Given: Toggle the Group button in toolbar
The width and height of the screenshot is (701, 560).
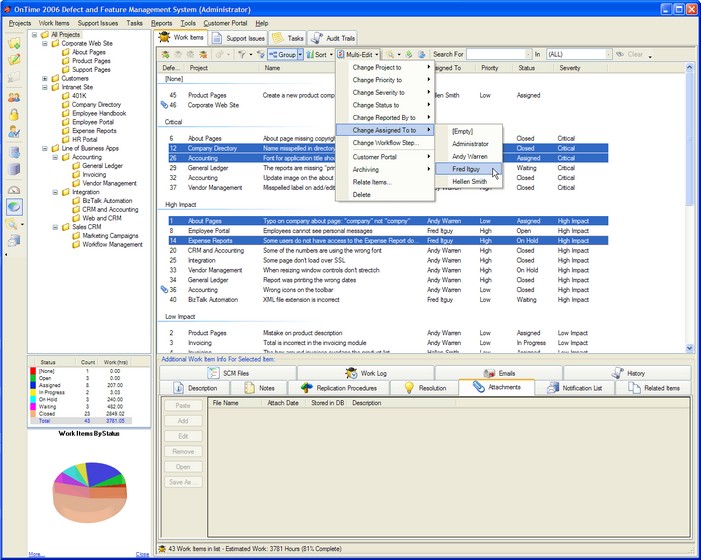Looking at the screenshot, I should pos(283,55).
